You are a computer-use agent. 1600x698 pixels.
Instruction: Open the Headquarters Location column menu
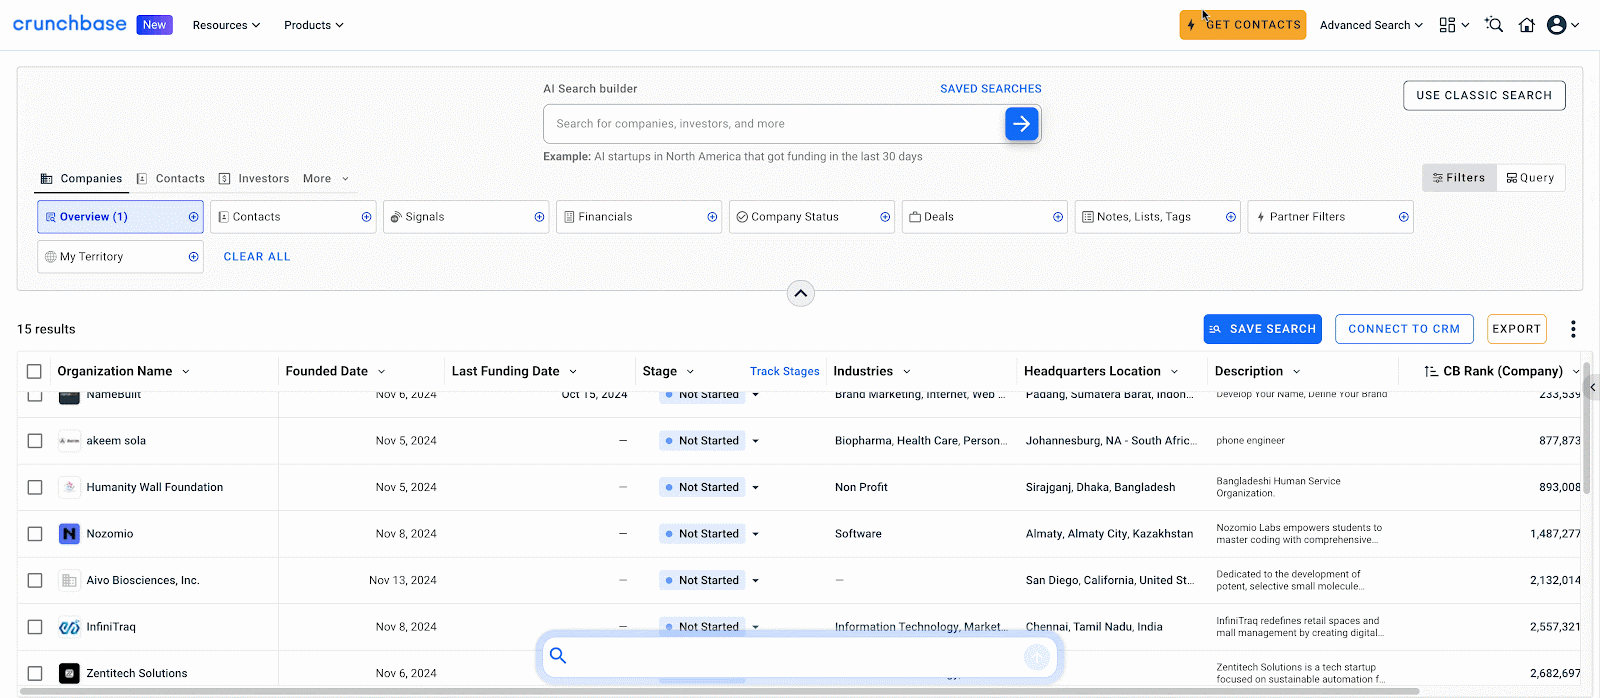click(1174, 372)
